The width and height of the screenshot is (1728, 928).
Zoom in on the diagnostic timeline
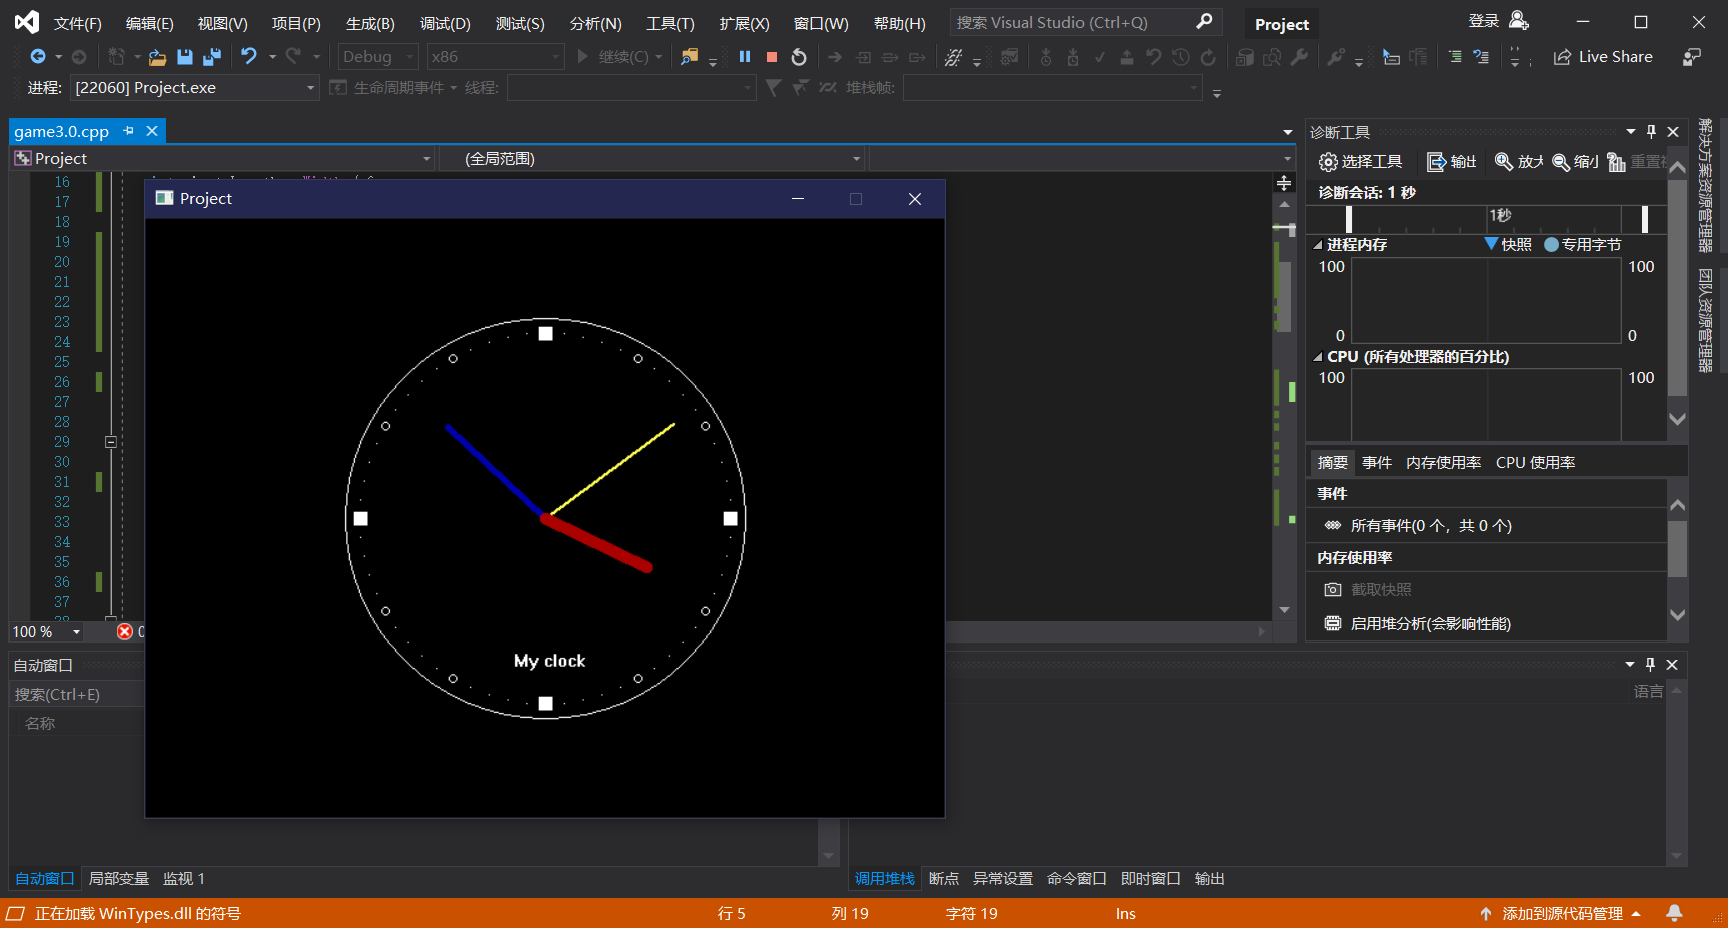1519,162
